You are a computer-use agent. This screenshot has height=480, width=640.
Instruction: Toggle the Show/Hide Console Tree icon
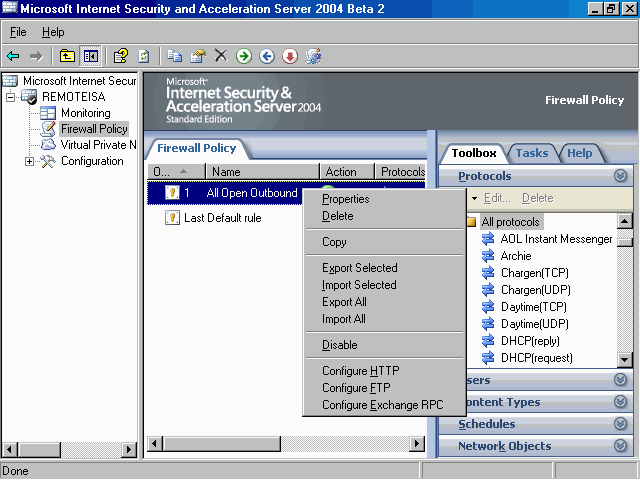(x=90, y=56)
